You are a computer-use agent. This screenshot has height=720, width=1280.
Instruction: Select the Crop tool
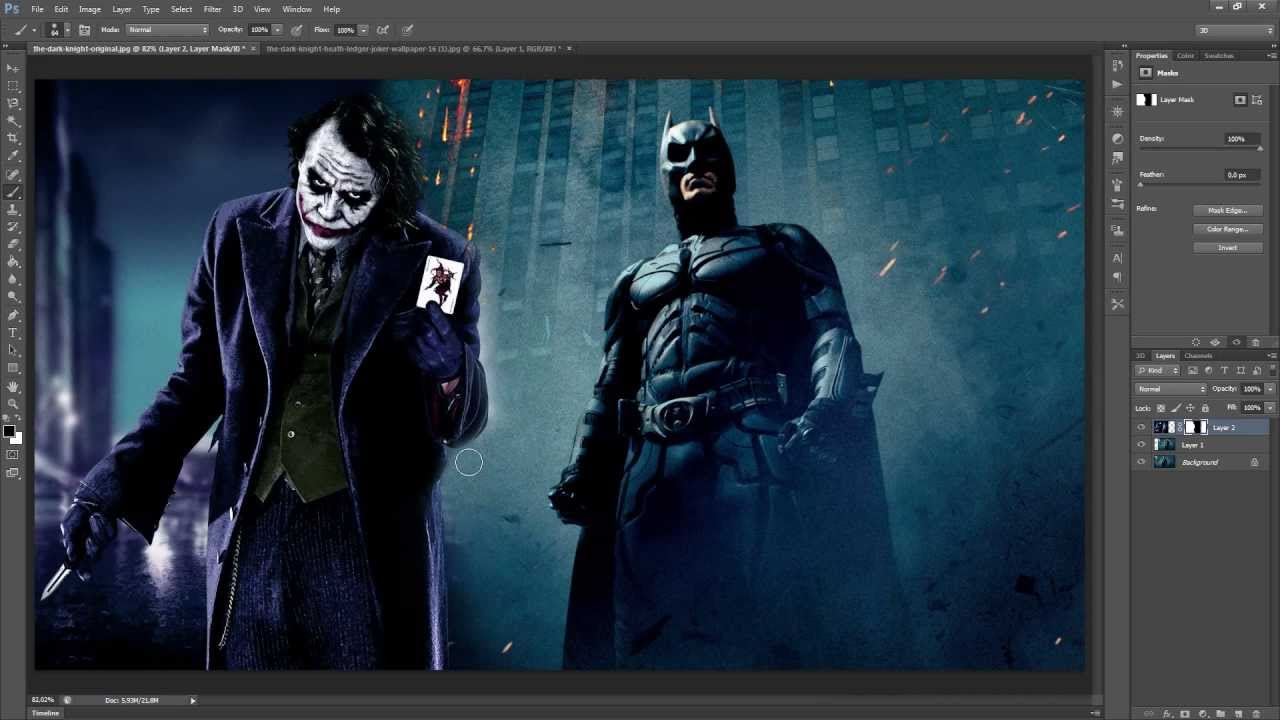[x=13, y=138]
